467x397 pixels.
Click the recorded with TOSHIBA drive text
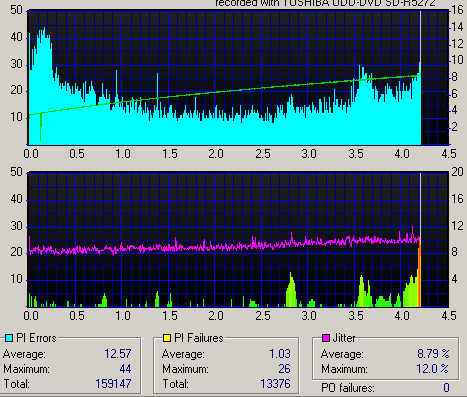click(325, 3)
